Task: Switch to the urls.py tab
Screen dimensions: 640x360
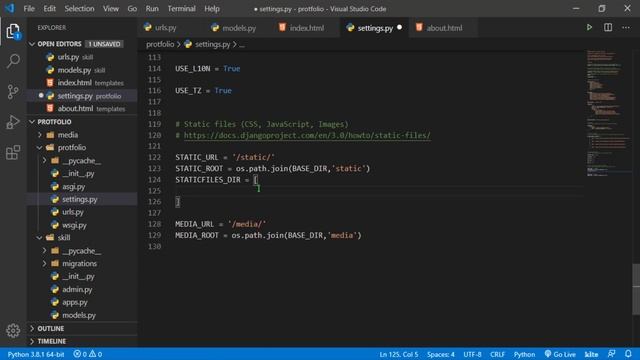Action: 165,28
